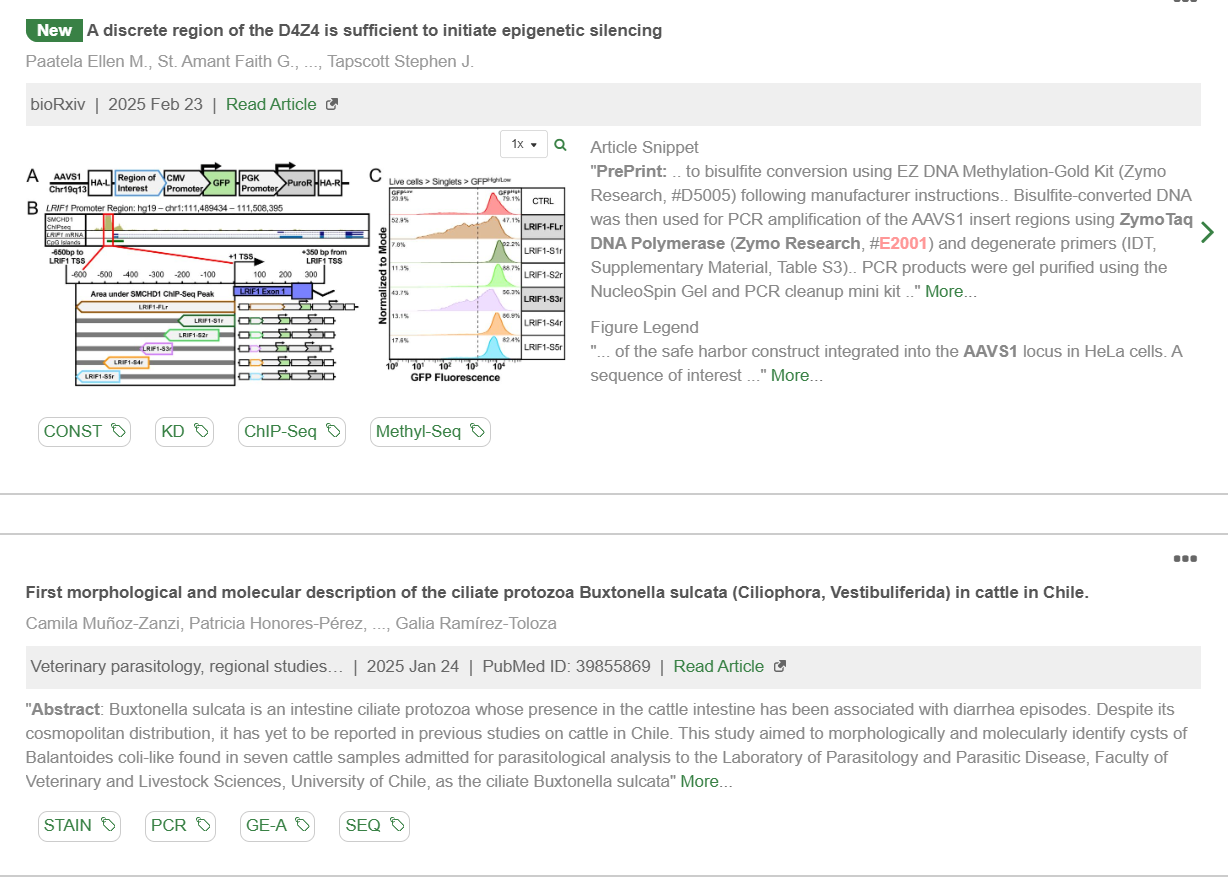
Task: Click the magnifier icon beside the zoom selector
Action: coord(560,144)
